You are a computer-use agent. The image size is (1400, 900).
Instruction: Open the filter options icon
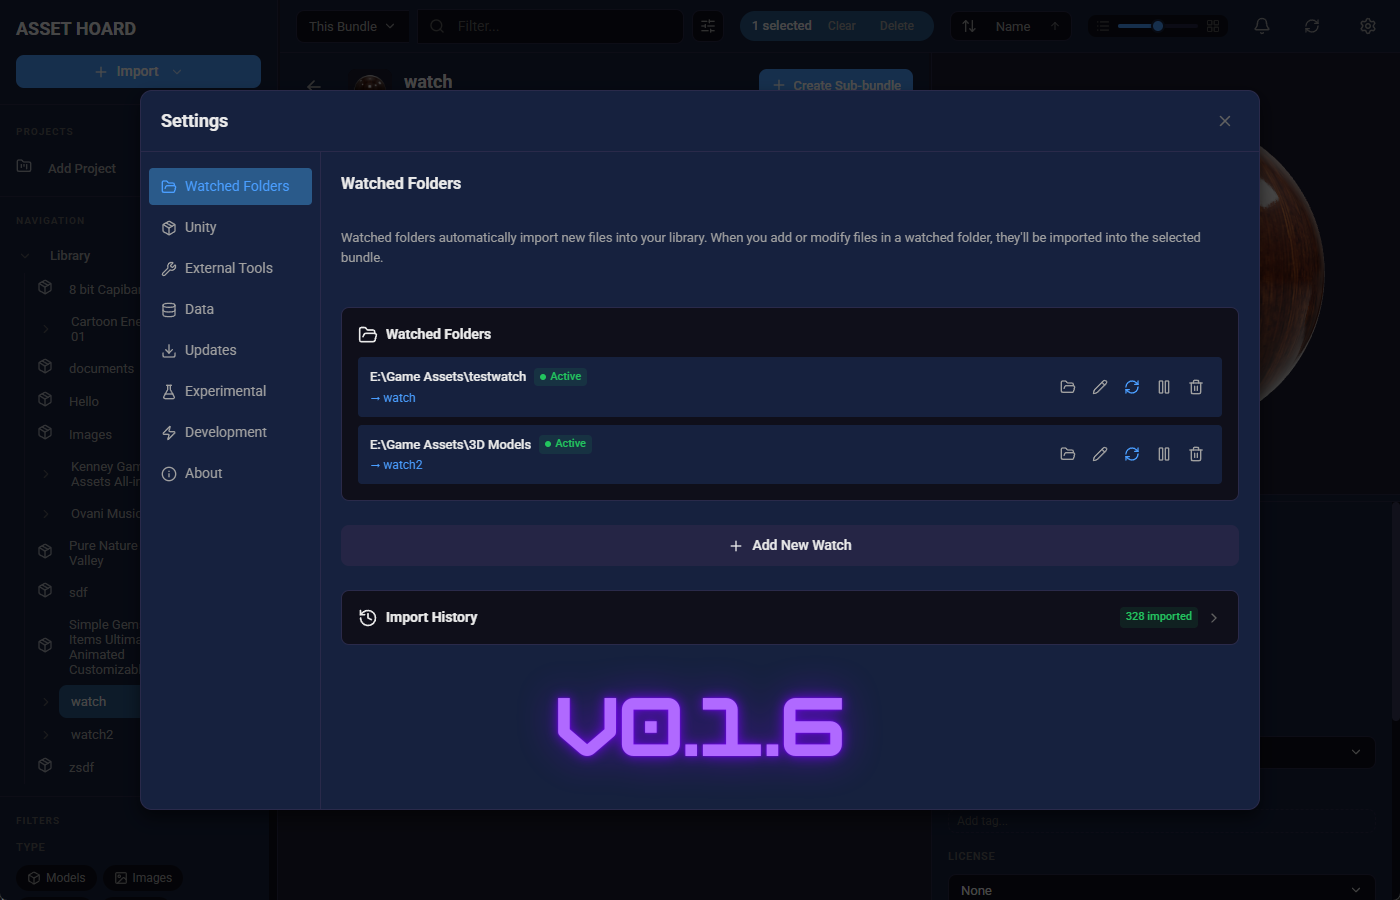point(708,26)
